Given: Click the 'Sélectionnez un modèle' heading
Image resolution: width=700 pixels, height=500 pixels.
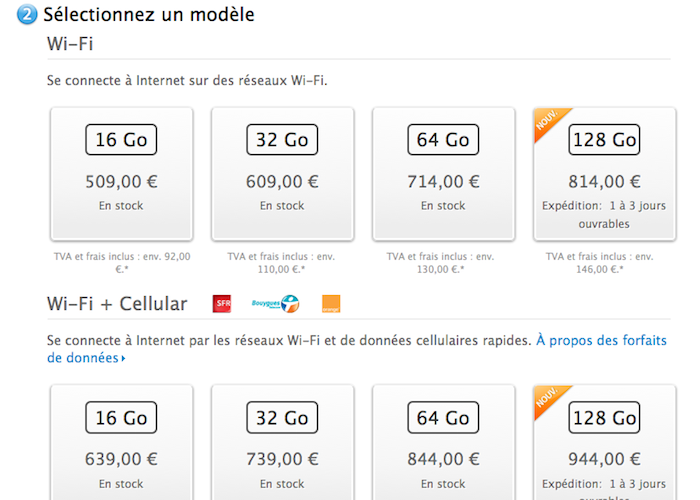Looking at the screenshot, I should pyautogui.click(x=149, y=15).
